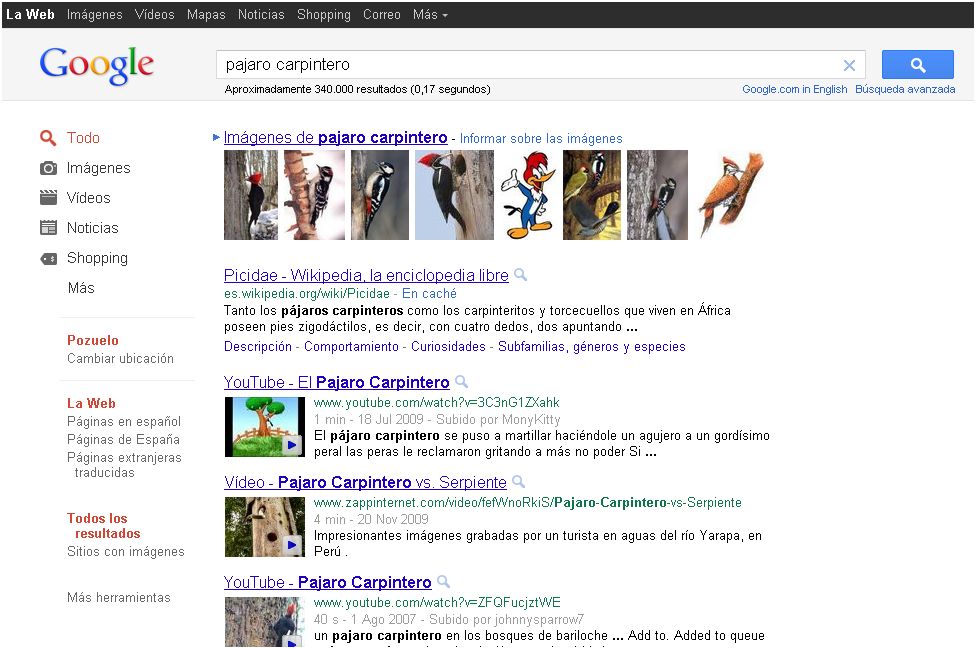Click the clapperboard icon beside Vídeos
Image resolution: width=976 pixels, height=649 pixels.
point(48,198)
